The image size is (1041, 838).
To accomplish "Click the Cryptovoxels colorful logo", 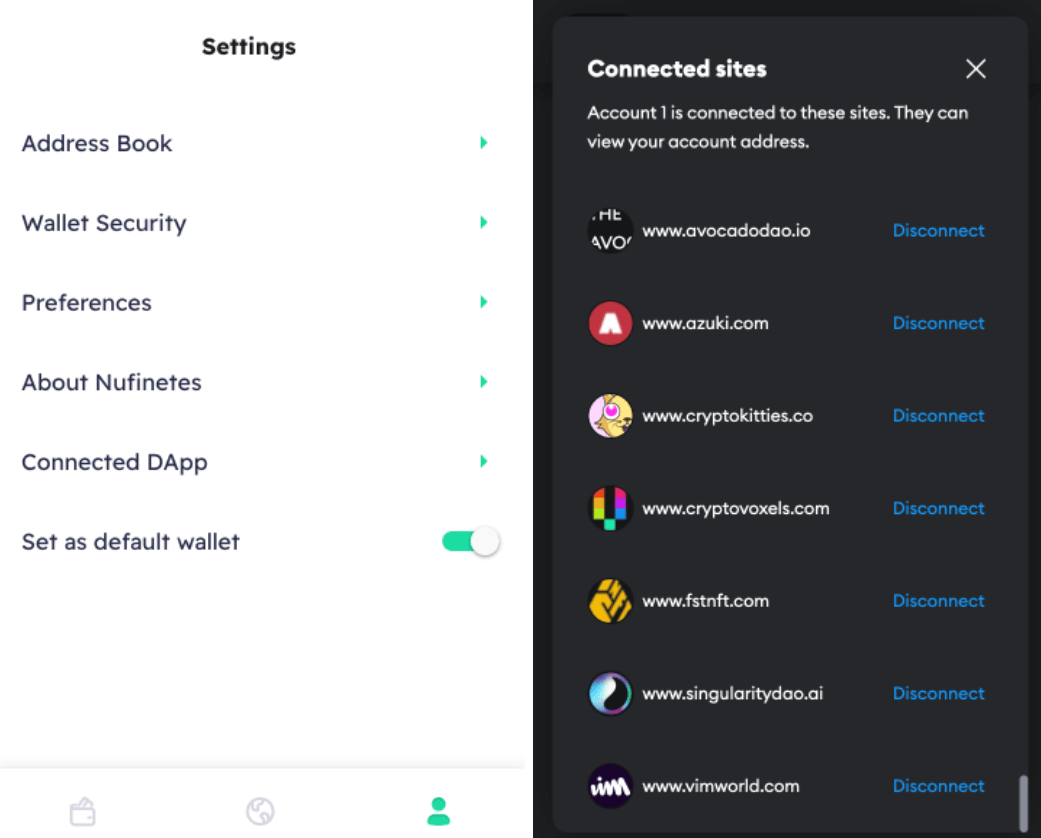I will point(610,508).
